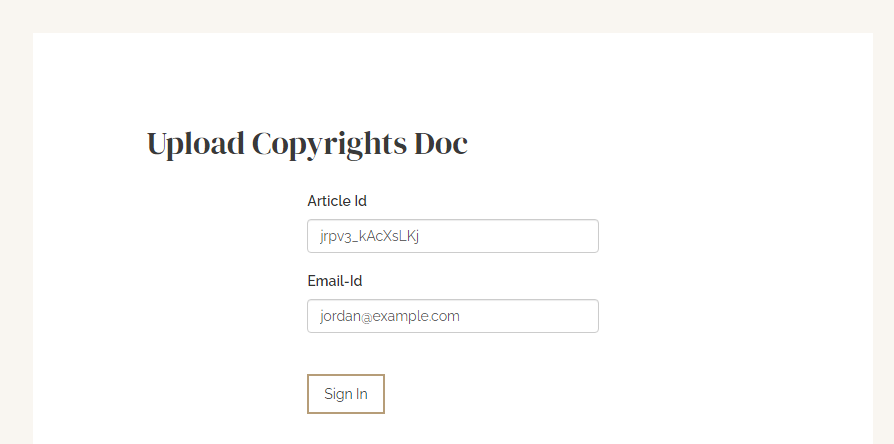This screenshot has height=444, width=894.
Task: Click the Upload Copyrights Doc heading
Action: tap(307, 144)
